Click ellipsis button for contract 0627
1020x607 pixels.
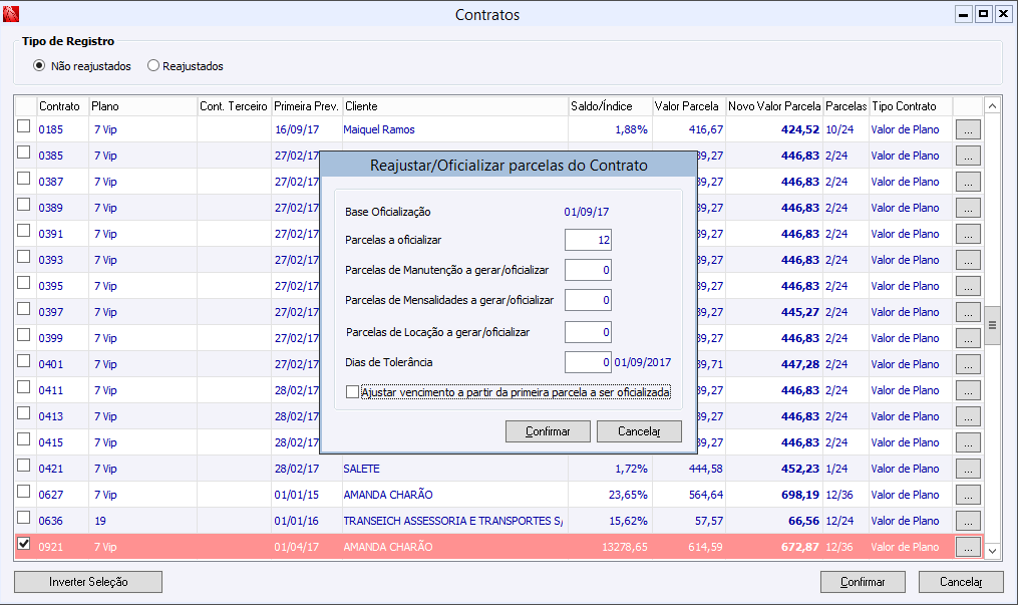point(967,495)
